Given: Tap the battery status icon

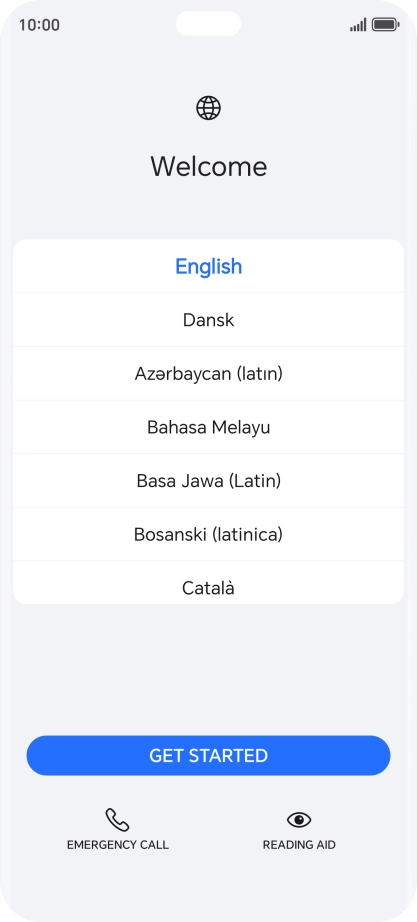Looking at the screenshot, I should tap(385, 25).
